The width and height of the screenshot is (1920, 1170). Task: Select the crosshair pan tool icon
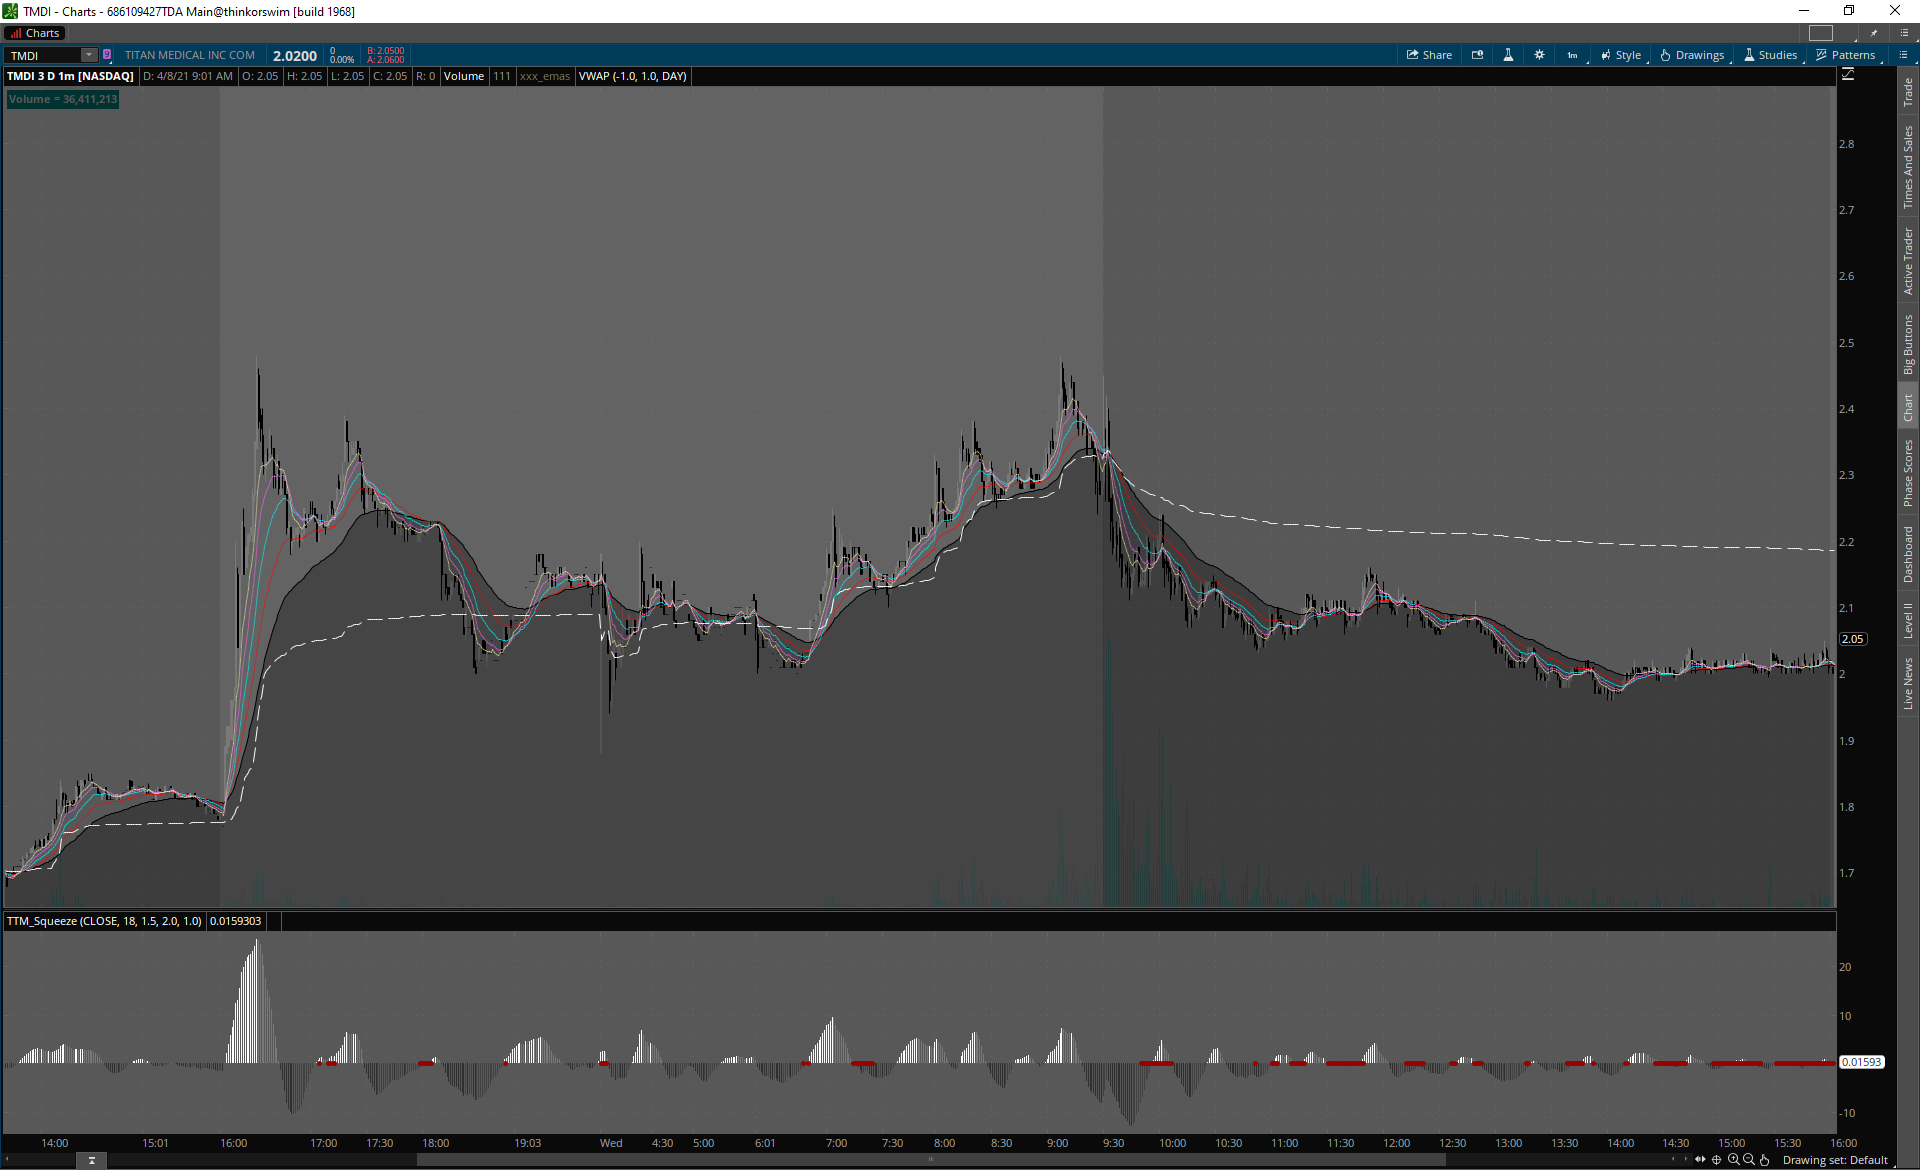pyautogui.click(x=1717, y=1160)
